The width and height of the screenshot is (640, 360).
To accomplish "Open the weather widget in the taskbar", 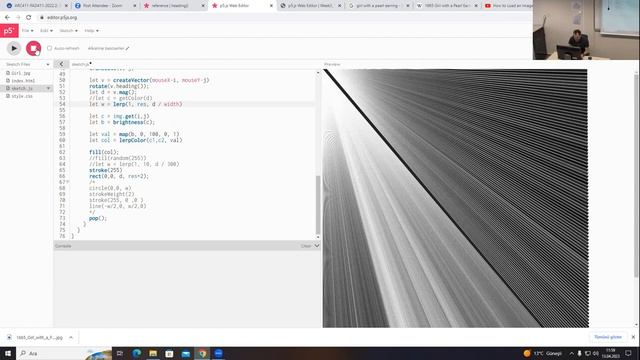I will 542,353.
